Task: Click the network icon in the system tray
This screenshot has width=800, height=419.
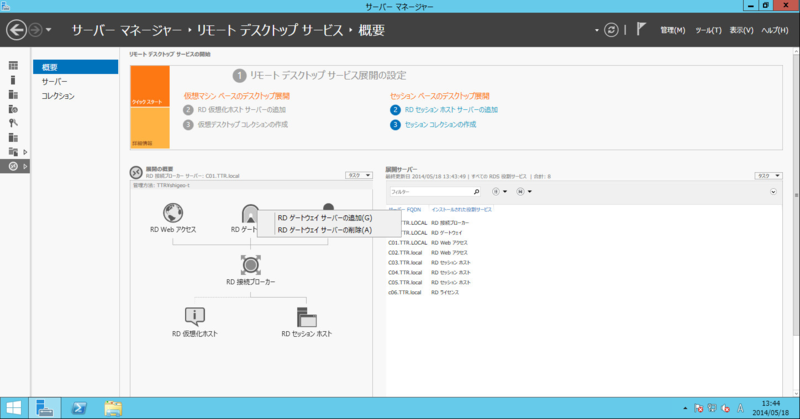Action: (x=712, y=408)
